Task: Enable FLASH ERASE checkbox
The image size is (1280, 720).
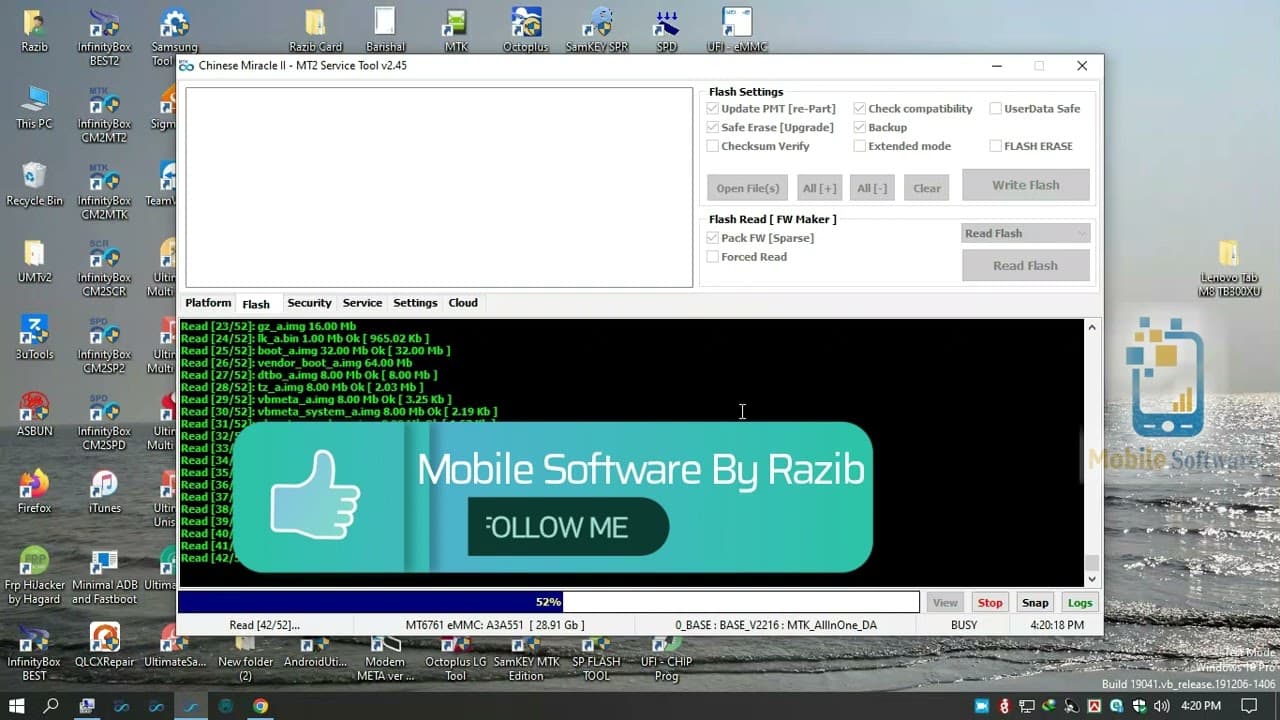Action: point(1031,146)
